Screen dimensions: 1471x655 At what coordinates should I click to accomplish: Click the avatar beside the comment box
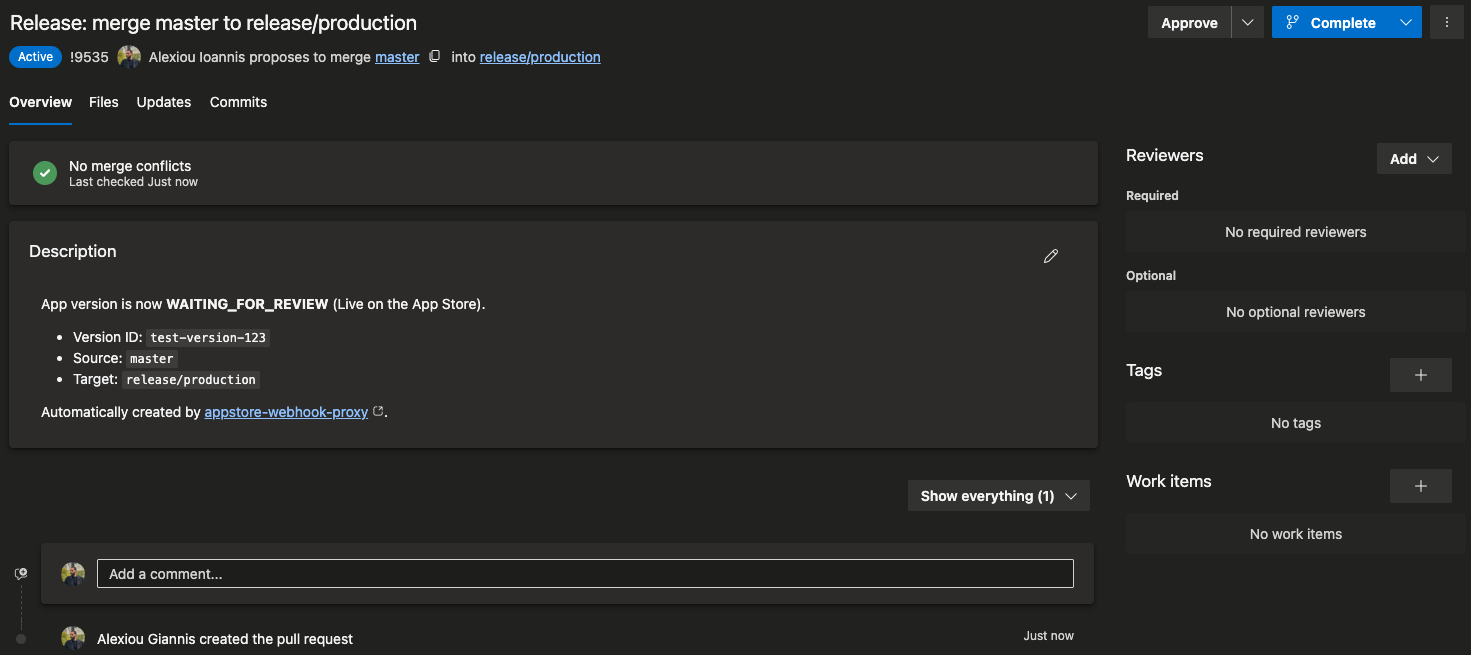click(73, 574)
